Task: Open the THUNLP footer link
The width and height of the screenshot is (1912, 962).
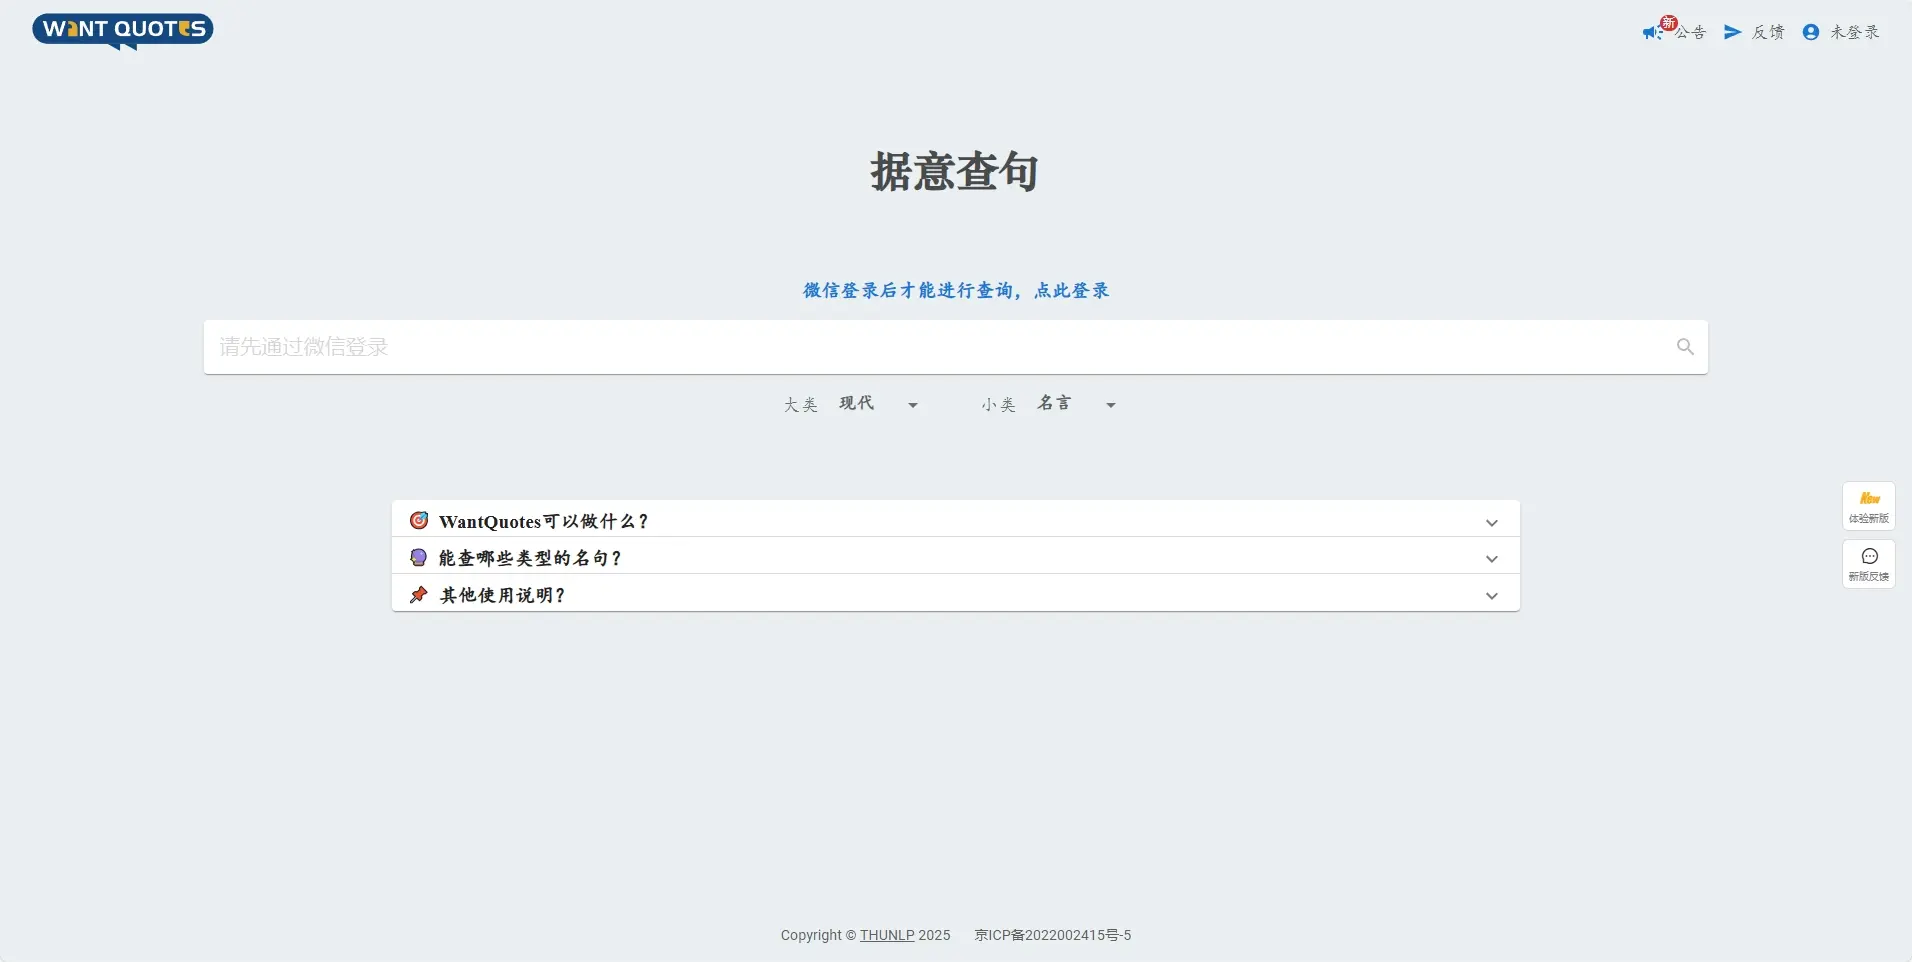Action: (x=887, y=936)
